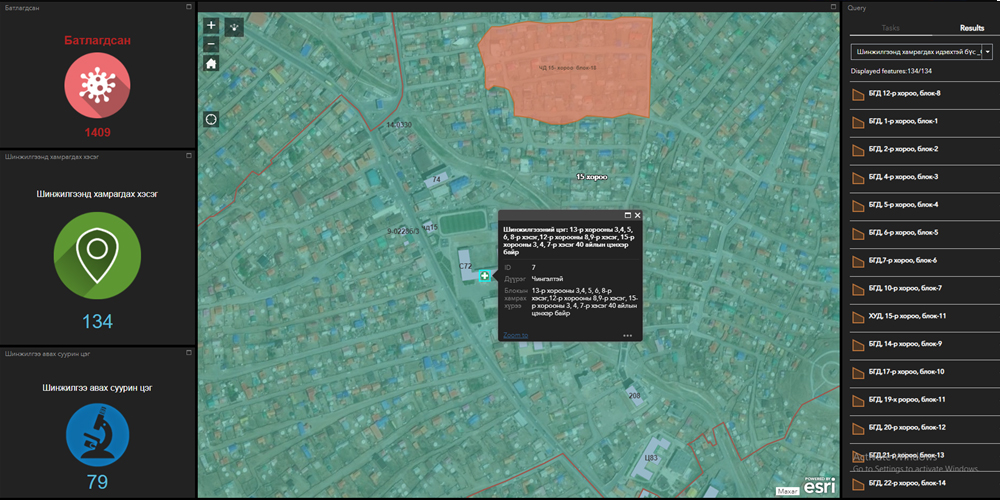This screenshot has width=1000, height=500.
Task: Open the tool next to zoom in
Action: (x=234, y=25)
